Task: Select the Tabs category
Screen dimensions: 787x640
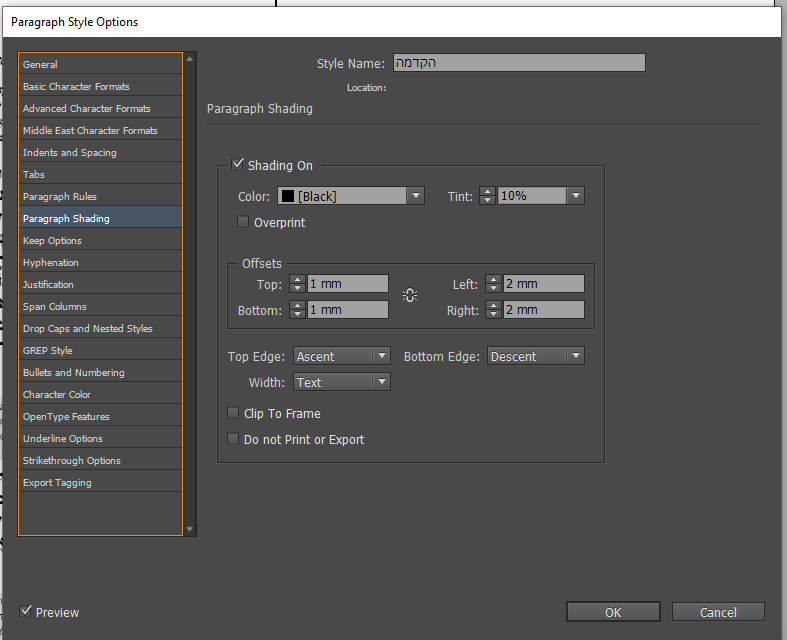Action: pyautogui.click(x=100, y=175)
